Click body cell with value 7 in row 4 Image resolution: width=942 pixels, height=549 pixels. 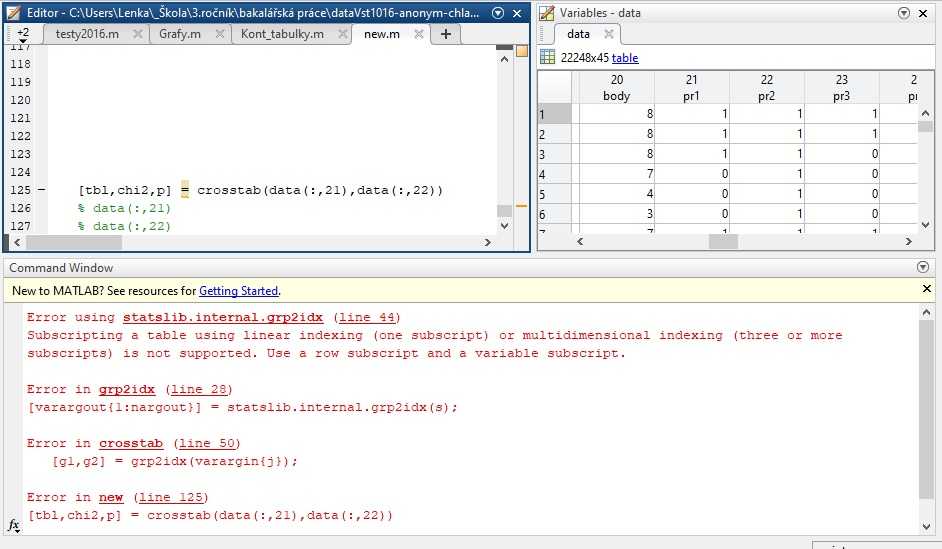tap(616, 174)
